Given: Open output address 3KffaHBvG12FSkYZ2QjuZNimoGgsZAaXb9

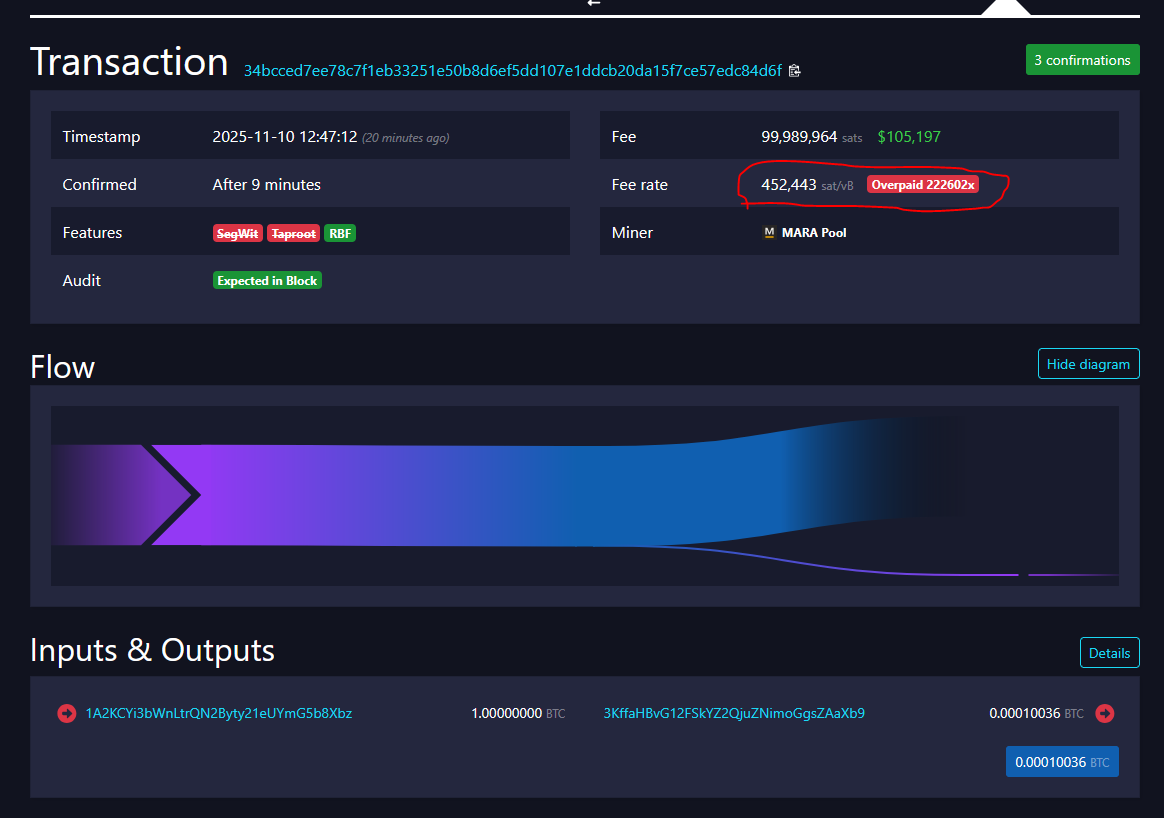Looking at the screenshot, I should click(x=734, y=713).
